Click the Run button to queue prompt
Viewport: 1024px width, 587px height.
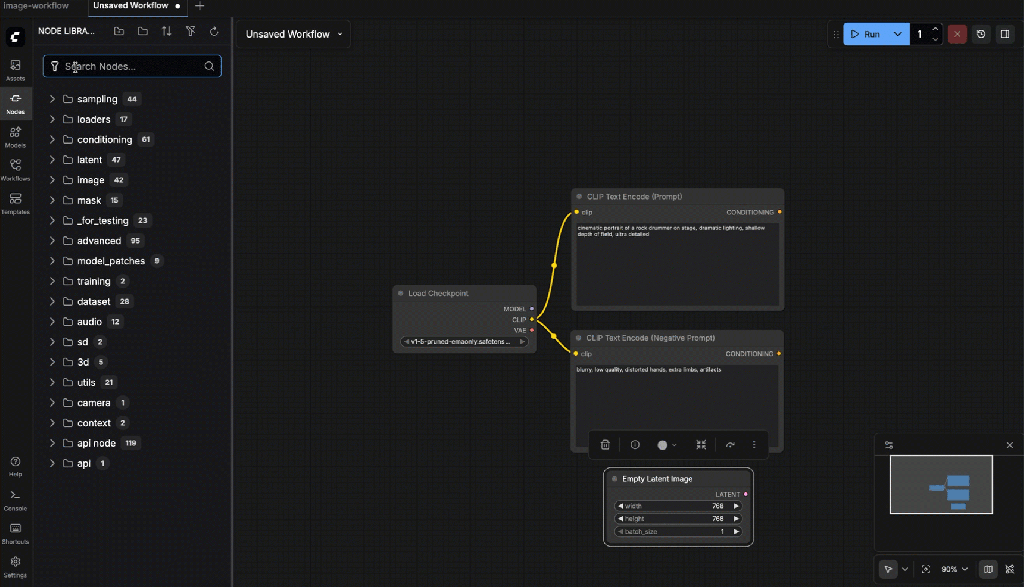[865, 34]
